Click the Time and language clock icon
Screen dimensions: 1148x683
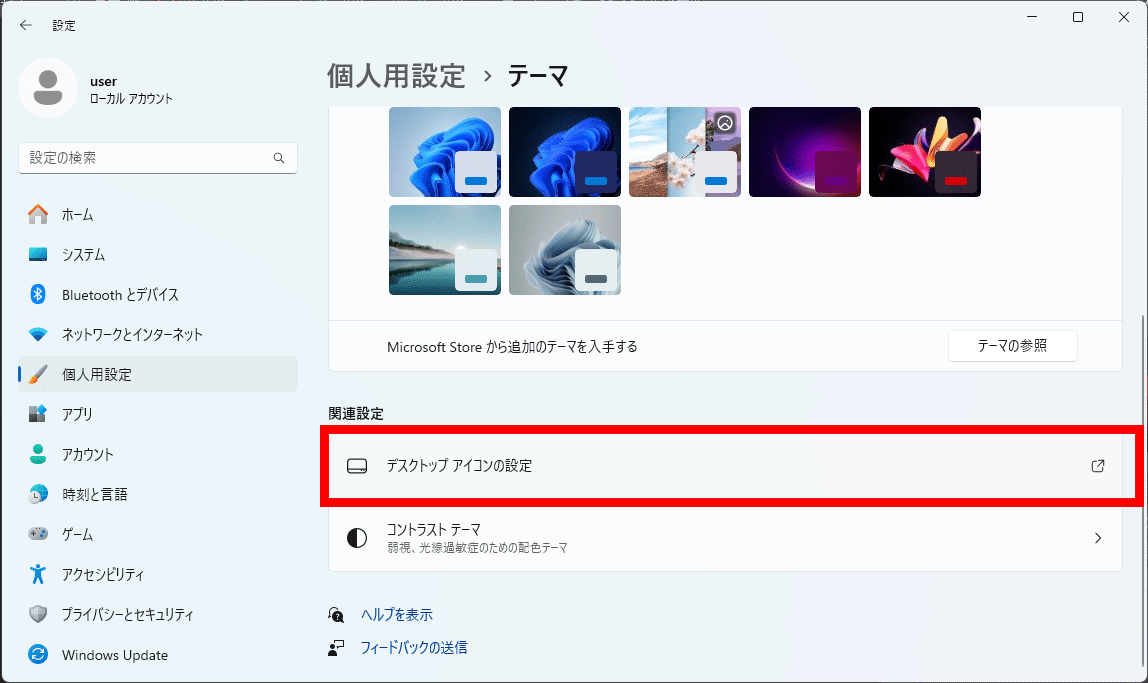(x=38, y=494)
